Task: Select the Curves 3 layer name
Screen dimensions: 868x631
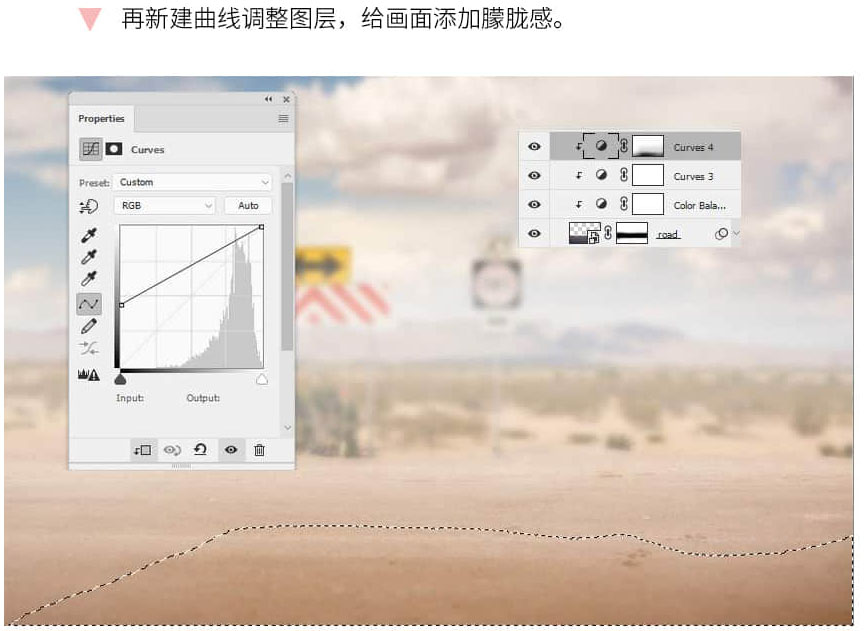Action: pyautogui.click(x=693, y=177)
